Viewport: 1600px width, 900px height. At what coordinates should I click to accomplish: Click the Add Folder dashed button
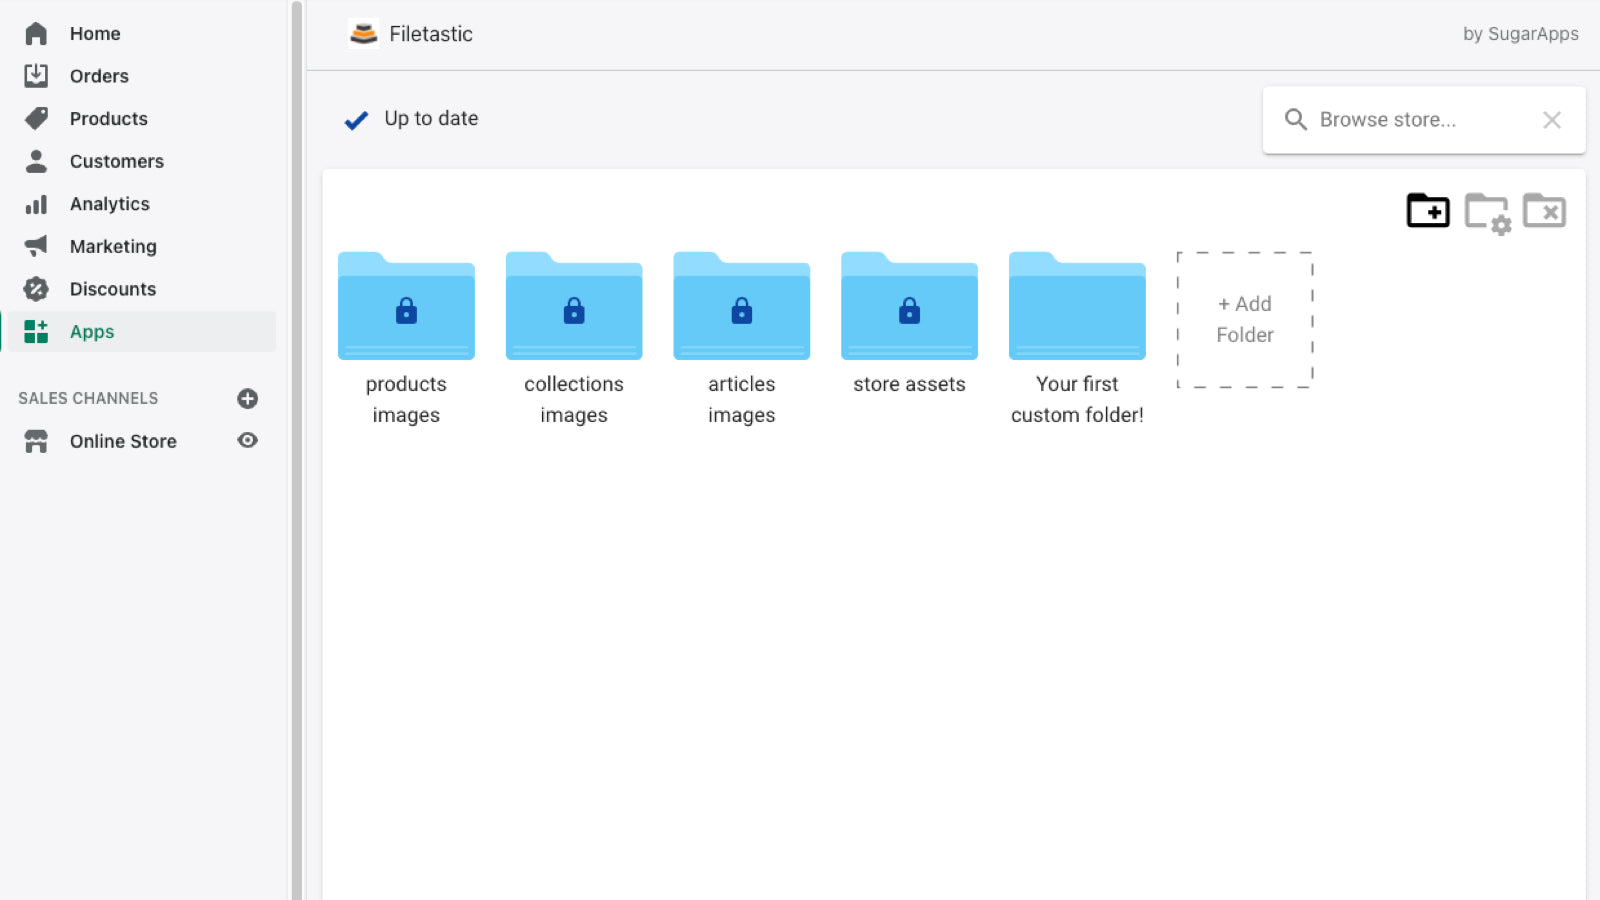1244,319
